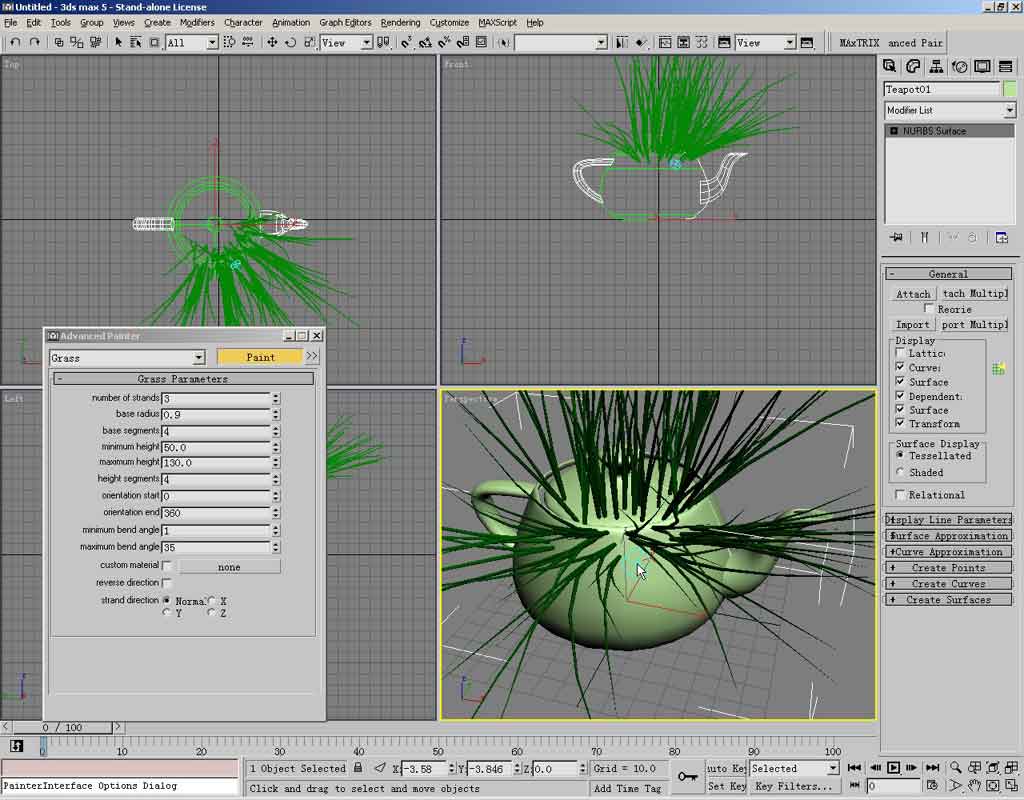Screen dimensions: 1024x800
Task: Open the Rendering menu
Action: [x=400, y=22]
